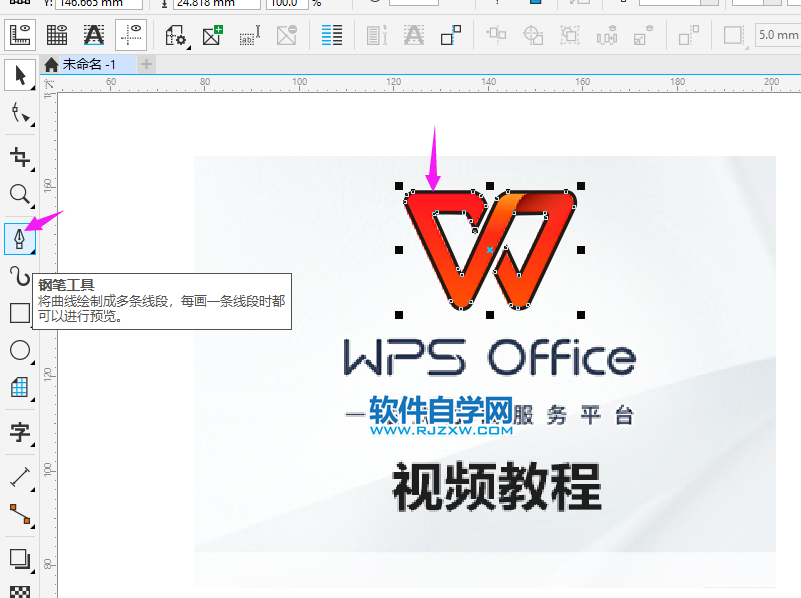Expand Ellipse tool flyout arrow
The image size is (801, 598).
click(x=33, y=363)
